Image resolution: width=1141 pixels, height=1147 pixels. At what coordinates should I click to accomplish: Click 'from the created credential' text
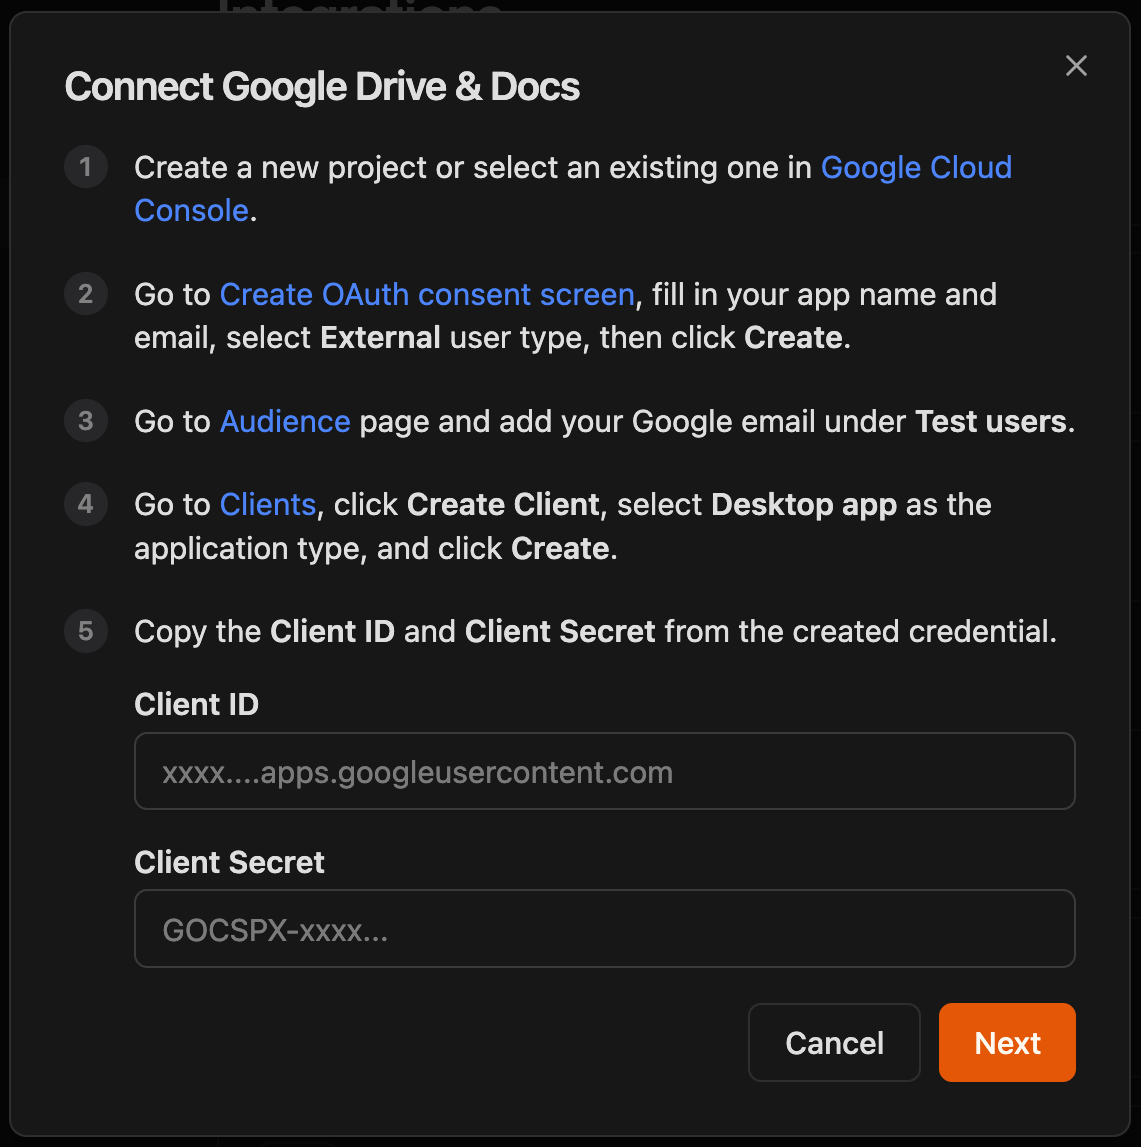(858, 632)
